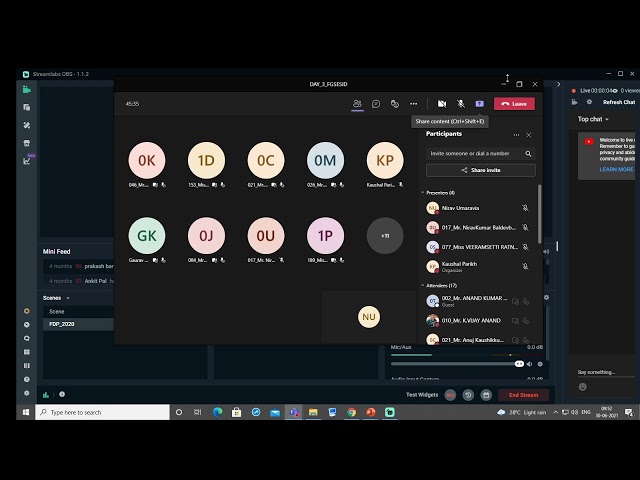Click the 0C participant avatar

click(x=266, y=160)
